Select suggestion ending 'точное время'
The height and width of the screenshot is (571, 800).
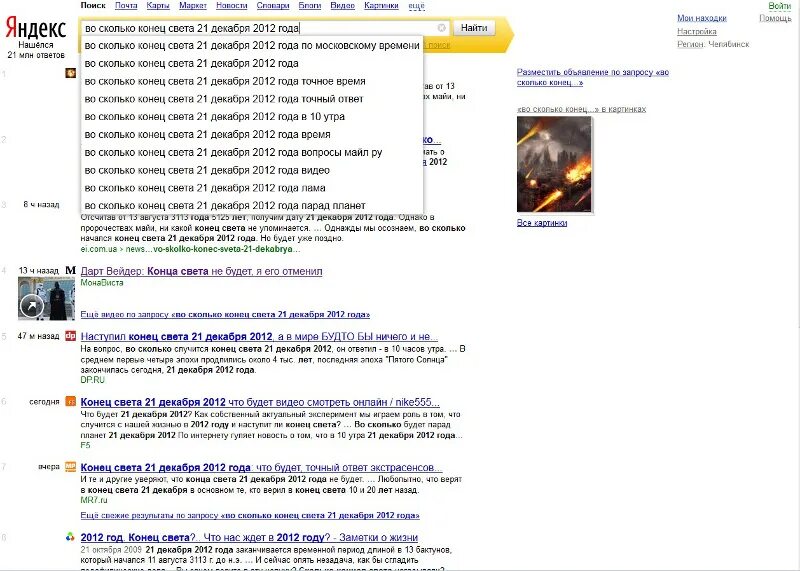pos(252,81)
